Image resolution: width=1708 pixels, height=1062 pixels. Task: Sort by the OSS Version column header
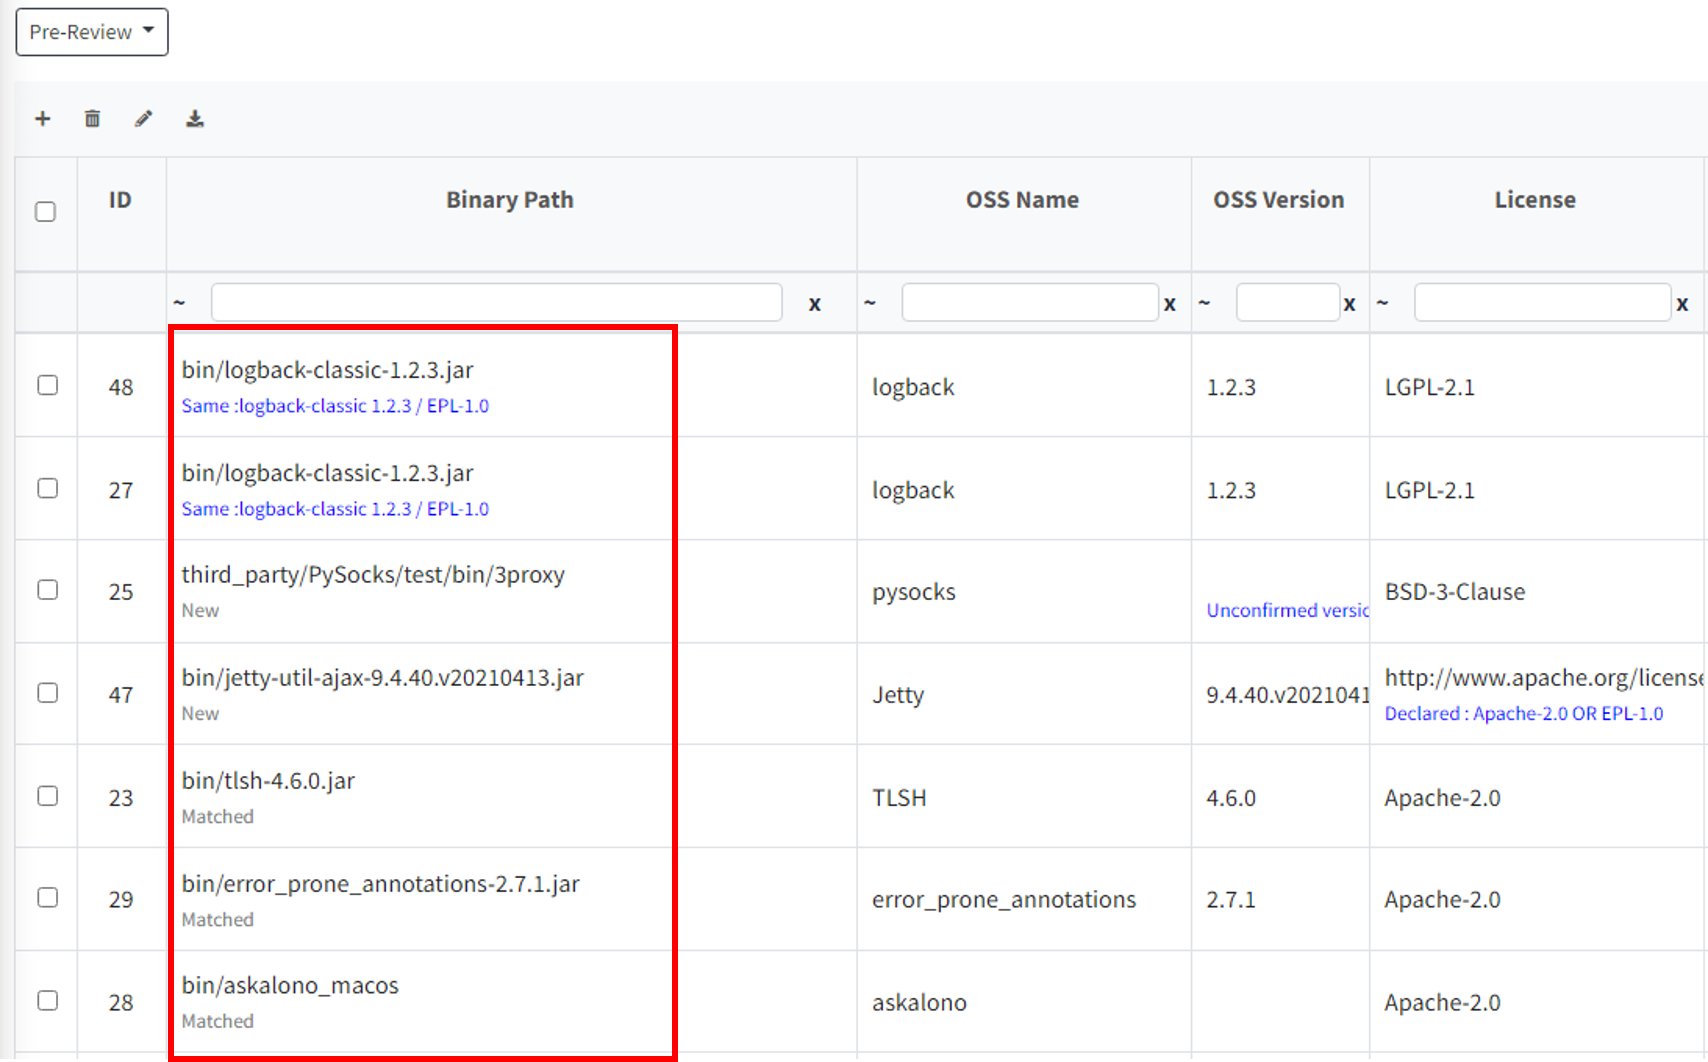[x=1279, y=200]
